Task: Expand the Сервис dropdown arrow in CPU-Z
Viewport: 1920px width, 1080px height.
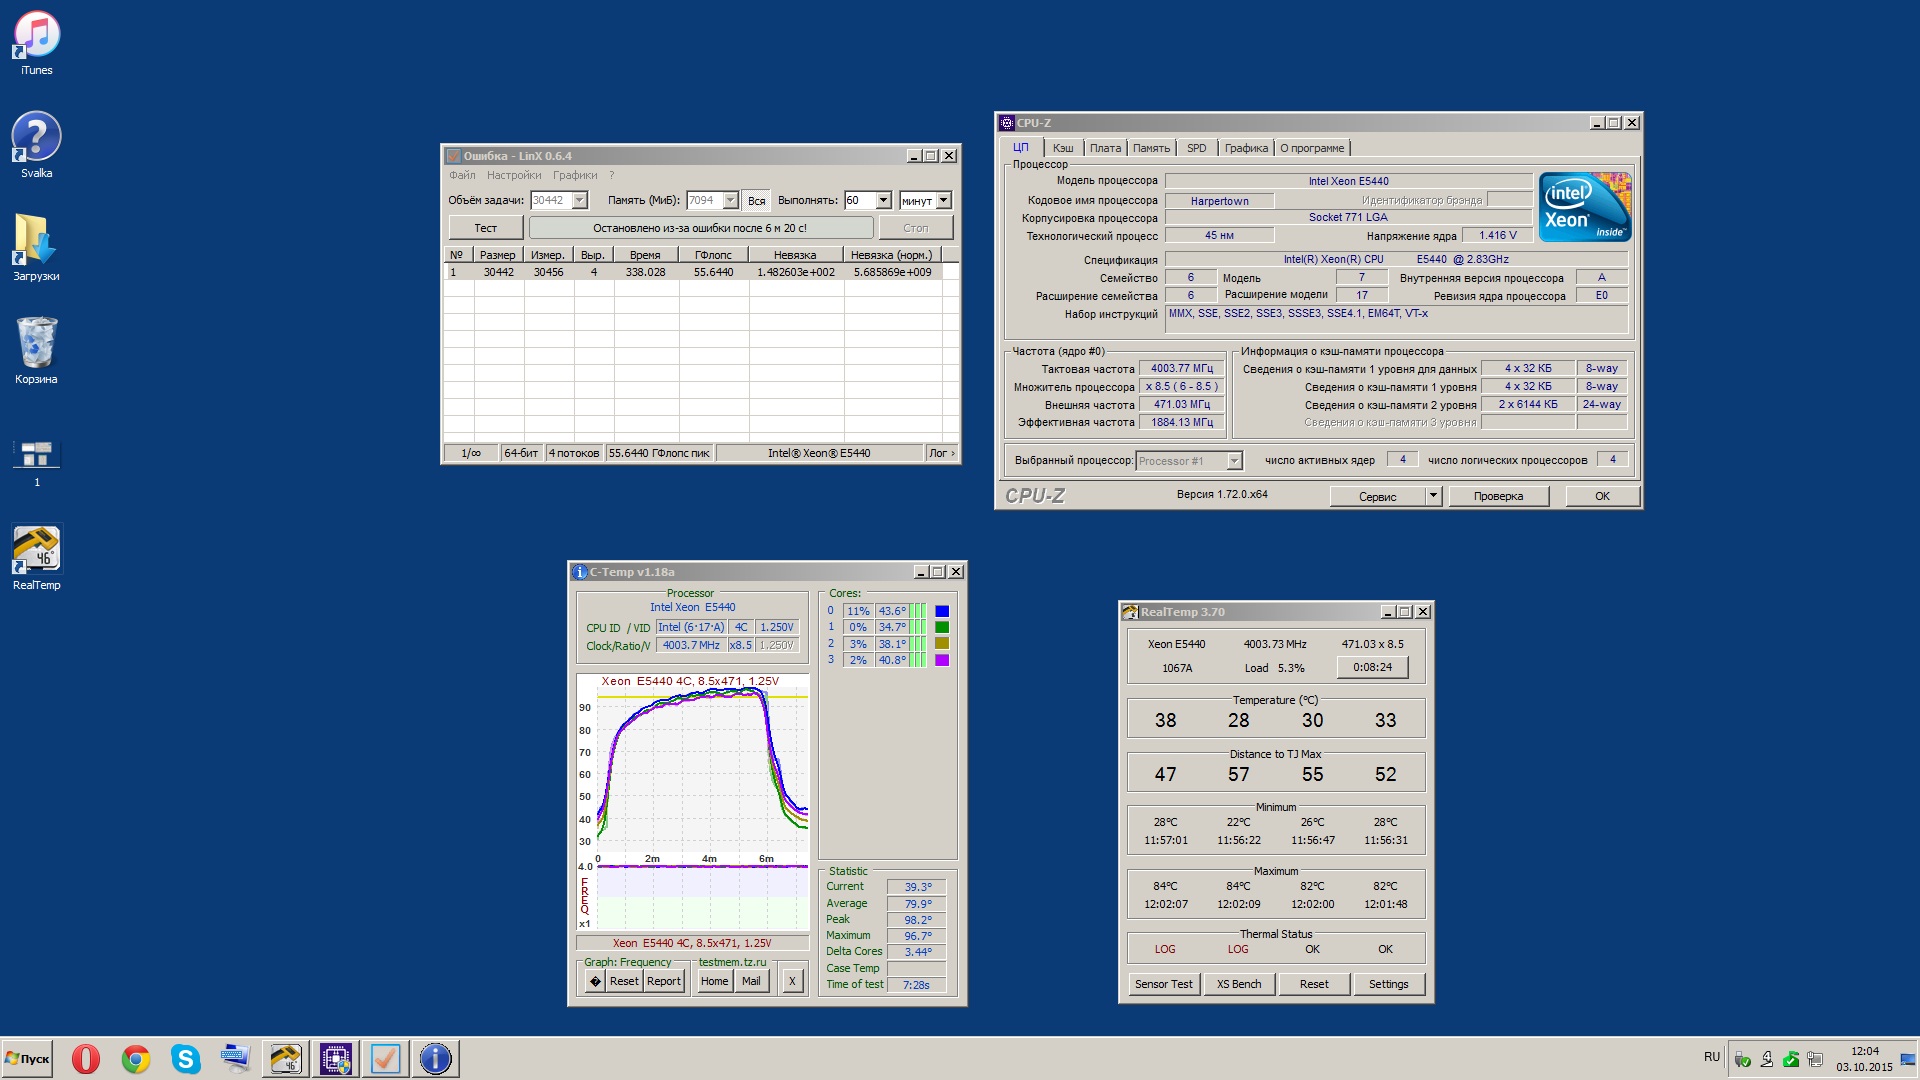Action: [x=1432, y=496]
